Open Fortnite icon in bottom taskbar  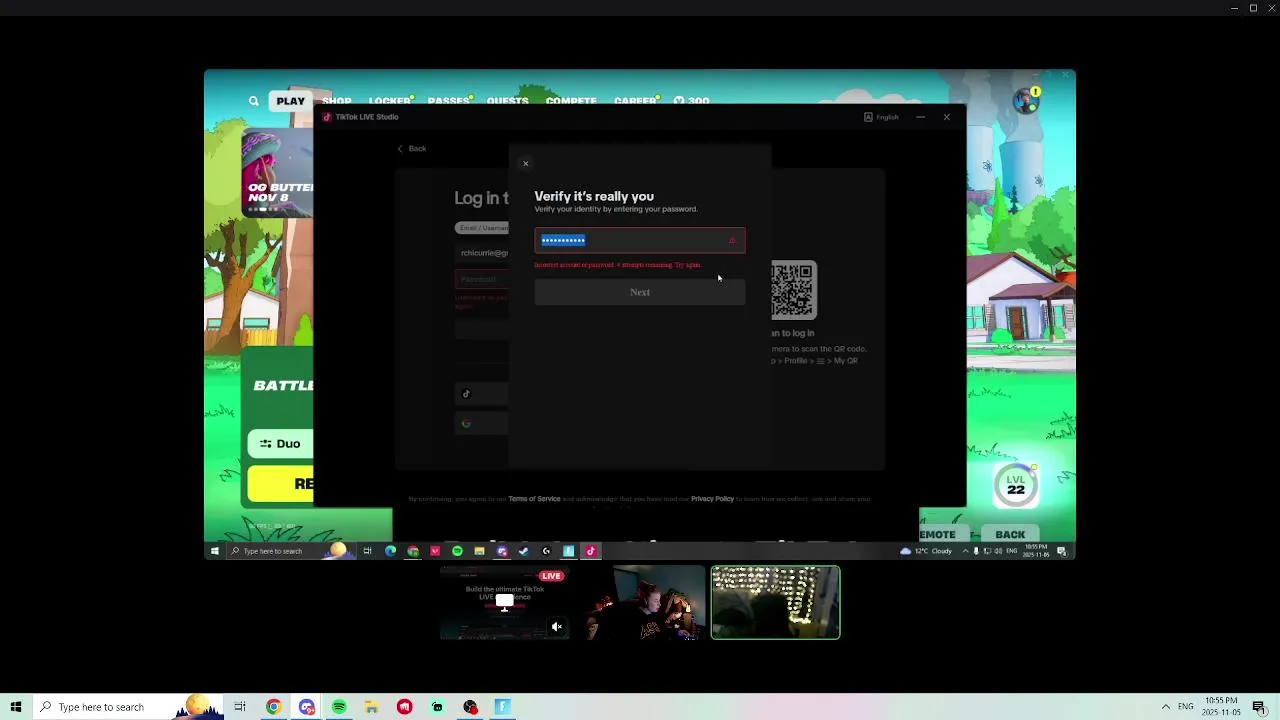[x=502, y=707]
